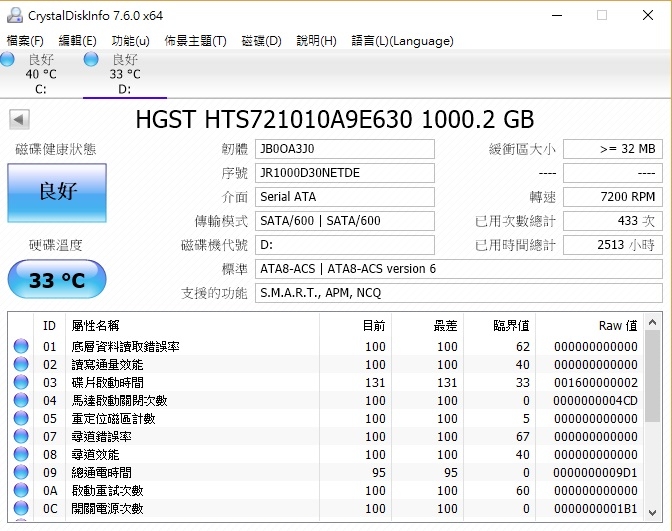Viewport: 672px width, 531px height.
Task: Open the 功能(u) menu
Action: click(130, 41)
